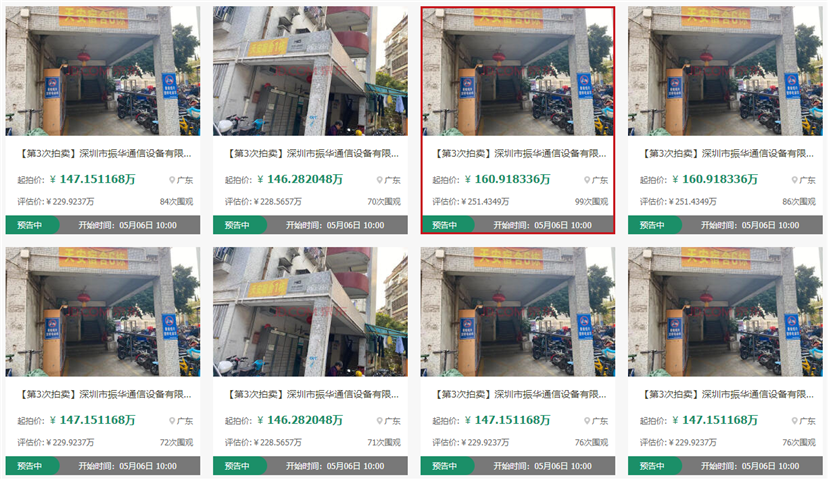Viewport: 828px width, 479px height.
Task: Click the location pin icon on the 71次围观 listing
Action: (379, 421)
